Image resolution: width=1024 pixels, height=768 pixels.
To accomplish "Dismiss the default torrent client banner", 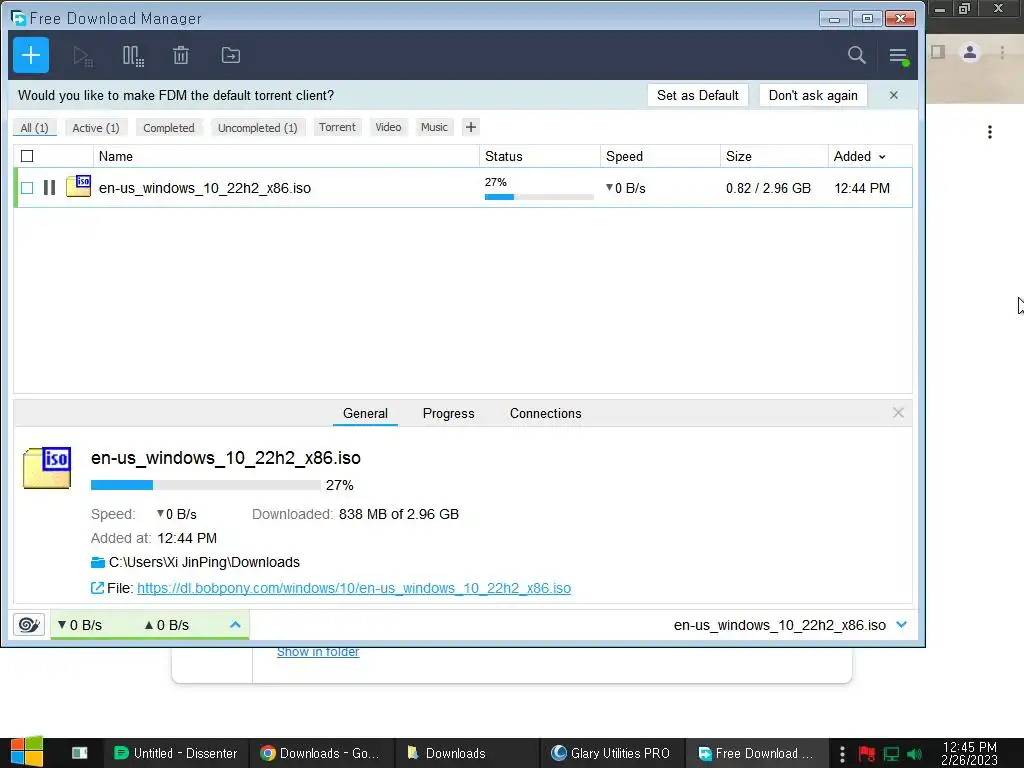I will (x=894, y=95).
